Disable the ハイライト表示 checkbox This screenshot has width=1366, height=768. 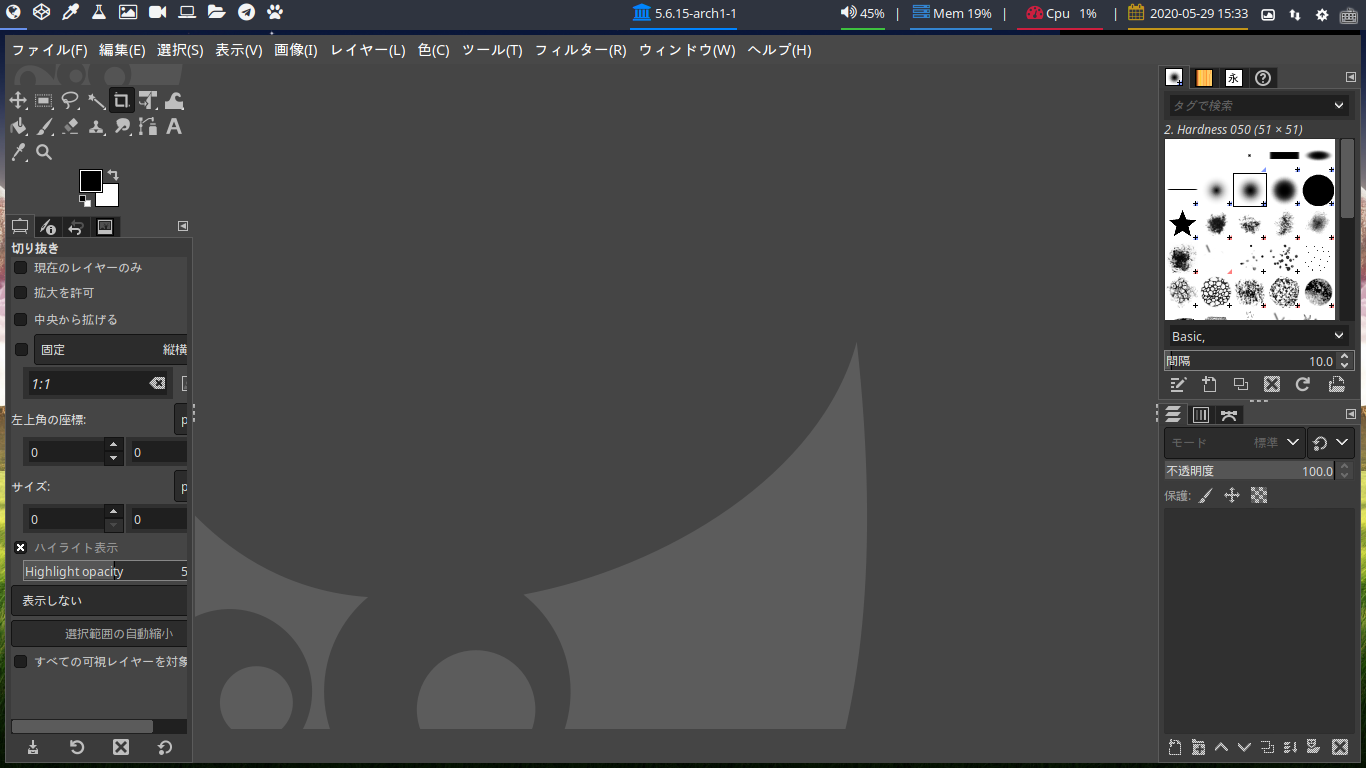[x=20, y=548]
